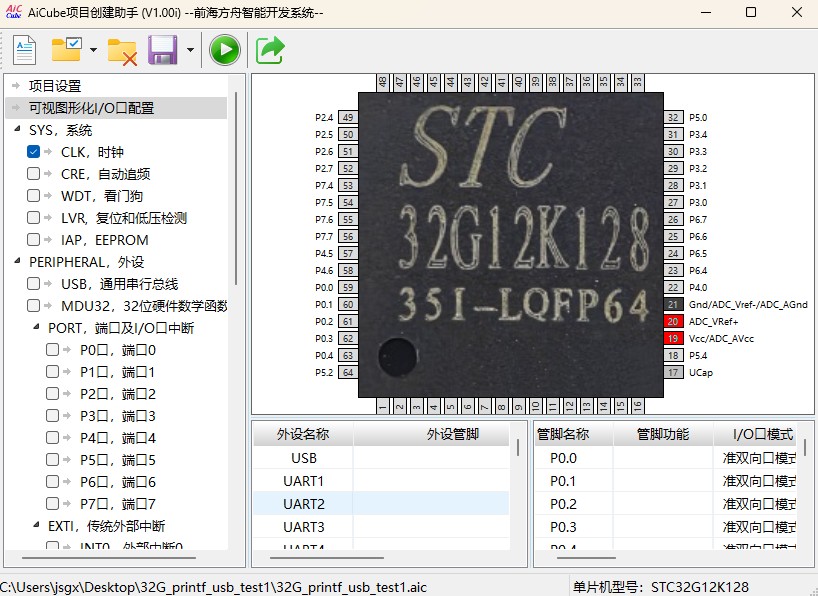Image resolution: width=818 pixels, height=596 pixels.
Task: Select chip pin 50 for P2.5
Action: (348, 135)
